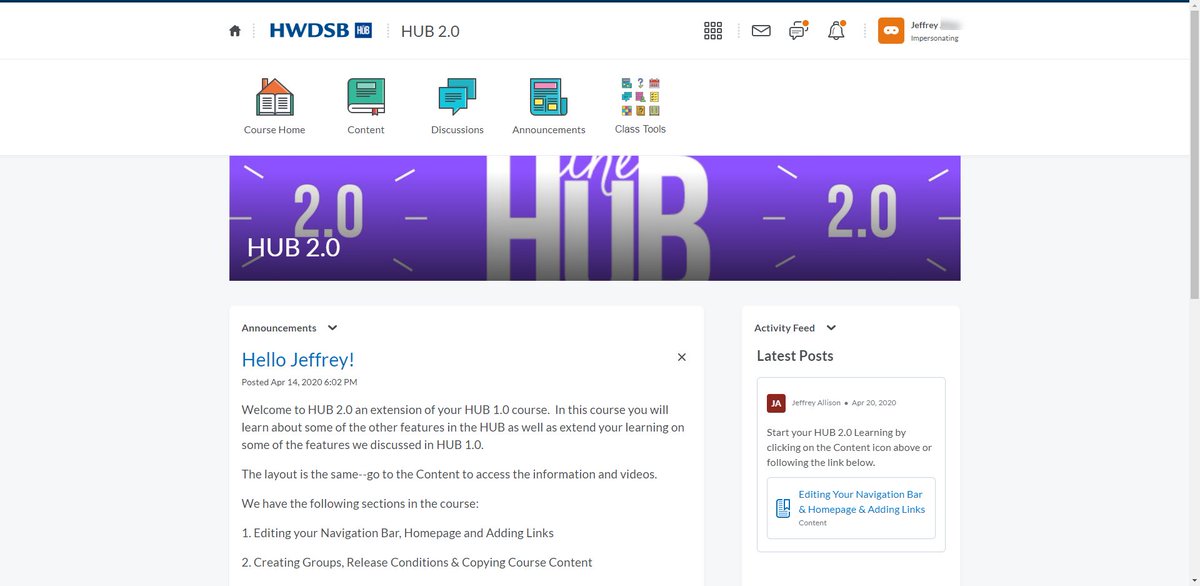The width and height of the screenshot is (1200, 586).
Task: Dismiss the Hello Jeffrey announcement
Action: (x=682, y=357)
